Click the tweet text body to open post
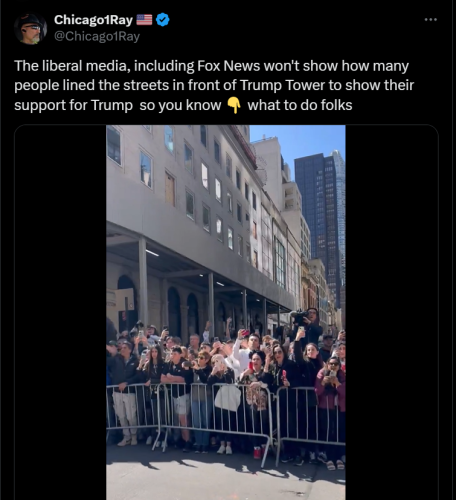This screenshot has width=456, height=500. [214, 86]
